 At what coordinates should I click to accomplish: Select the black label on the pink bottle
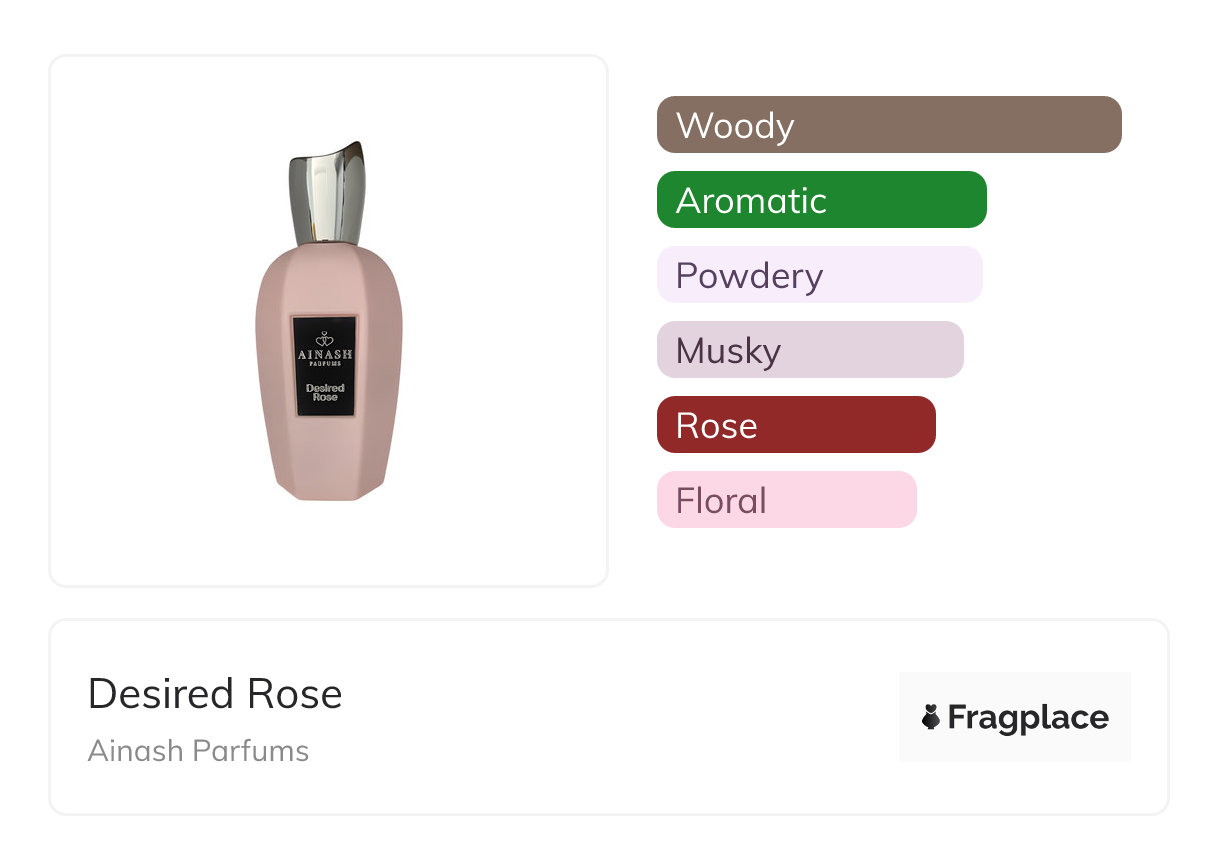325,366
